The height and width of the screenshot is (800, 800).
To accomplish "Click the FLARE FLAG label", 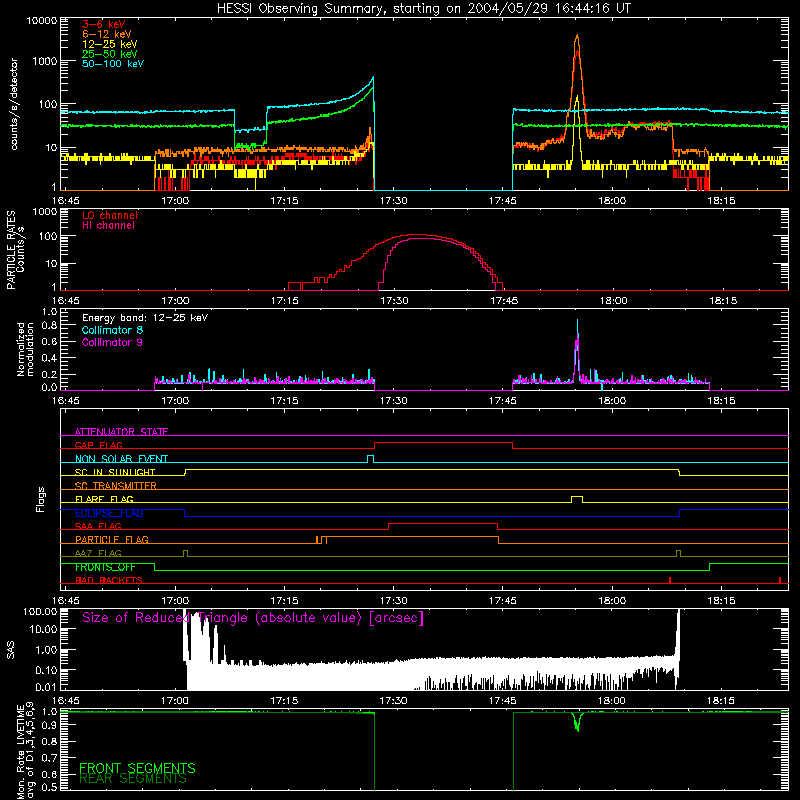I will (x=104, y=499).
